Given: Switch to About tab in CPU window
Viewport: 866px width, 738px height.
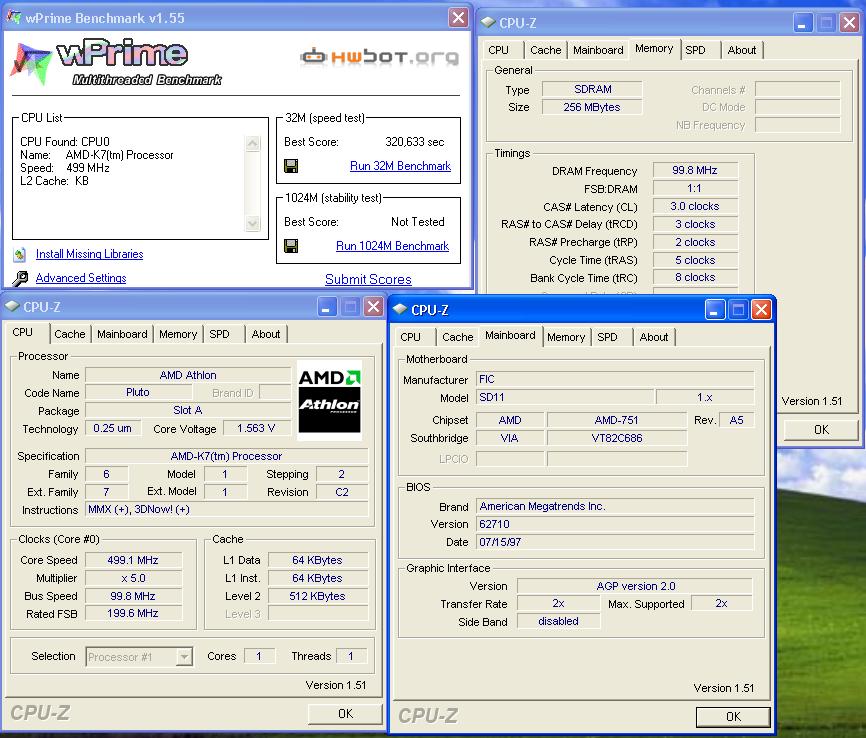Looking at the screenshot, I should pyautogui.click(x=266, y=334).
